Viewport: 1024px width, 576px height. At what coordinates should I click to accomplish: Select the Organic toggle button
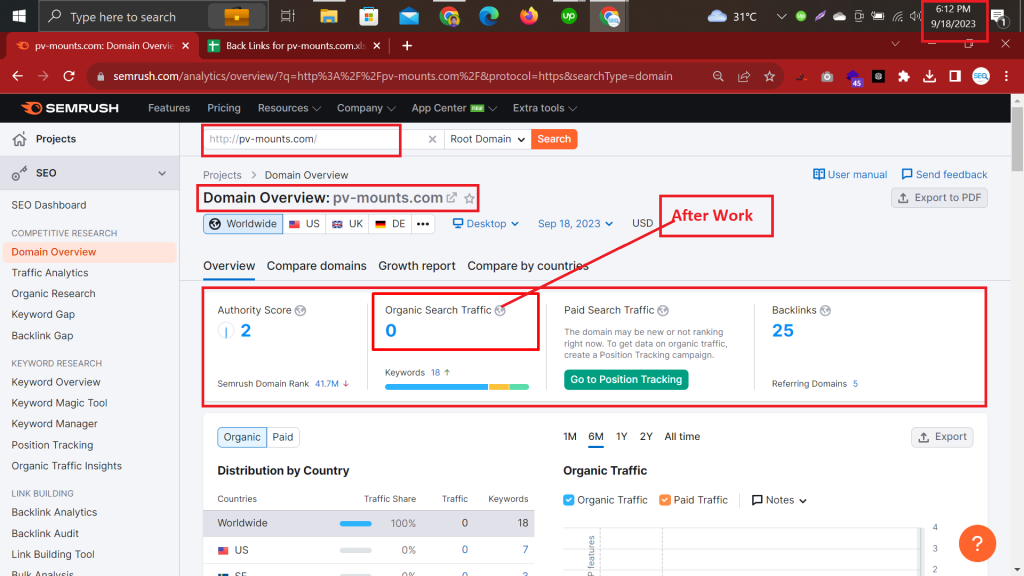pos(242,437)
